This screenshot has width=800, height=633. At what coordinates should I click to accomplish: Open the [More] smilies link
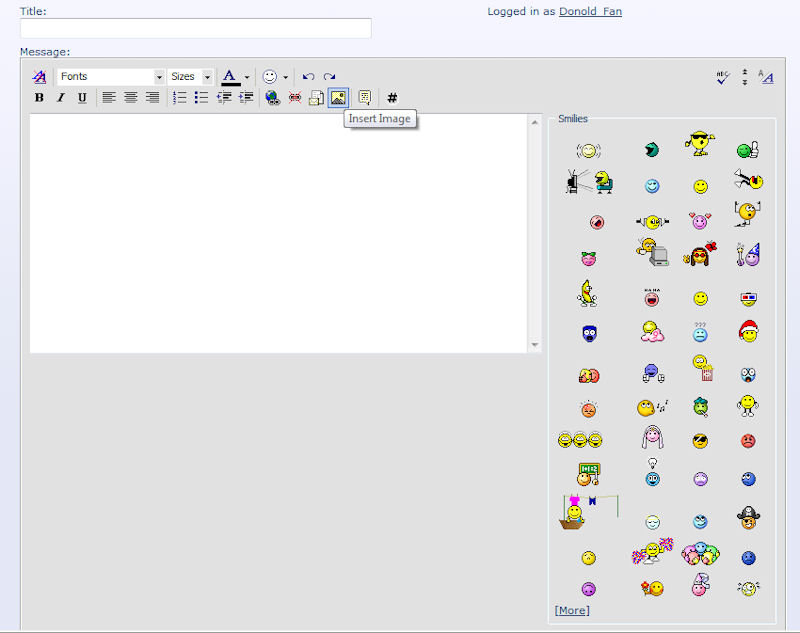coord(572,610)
